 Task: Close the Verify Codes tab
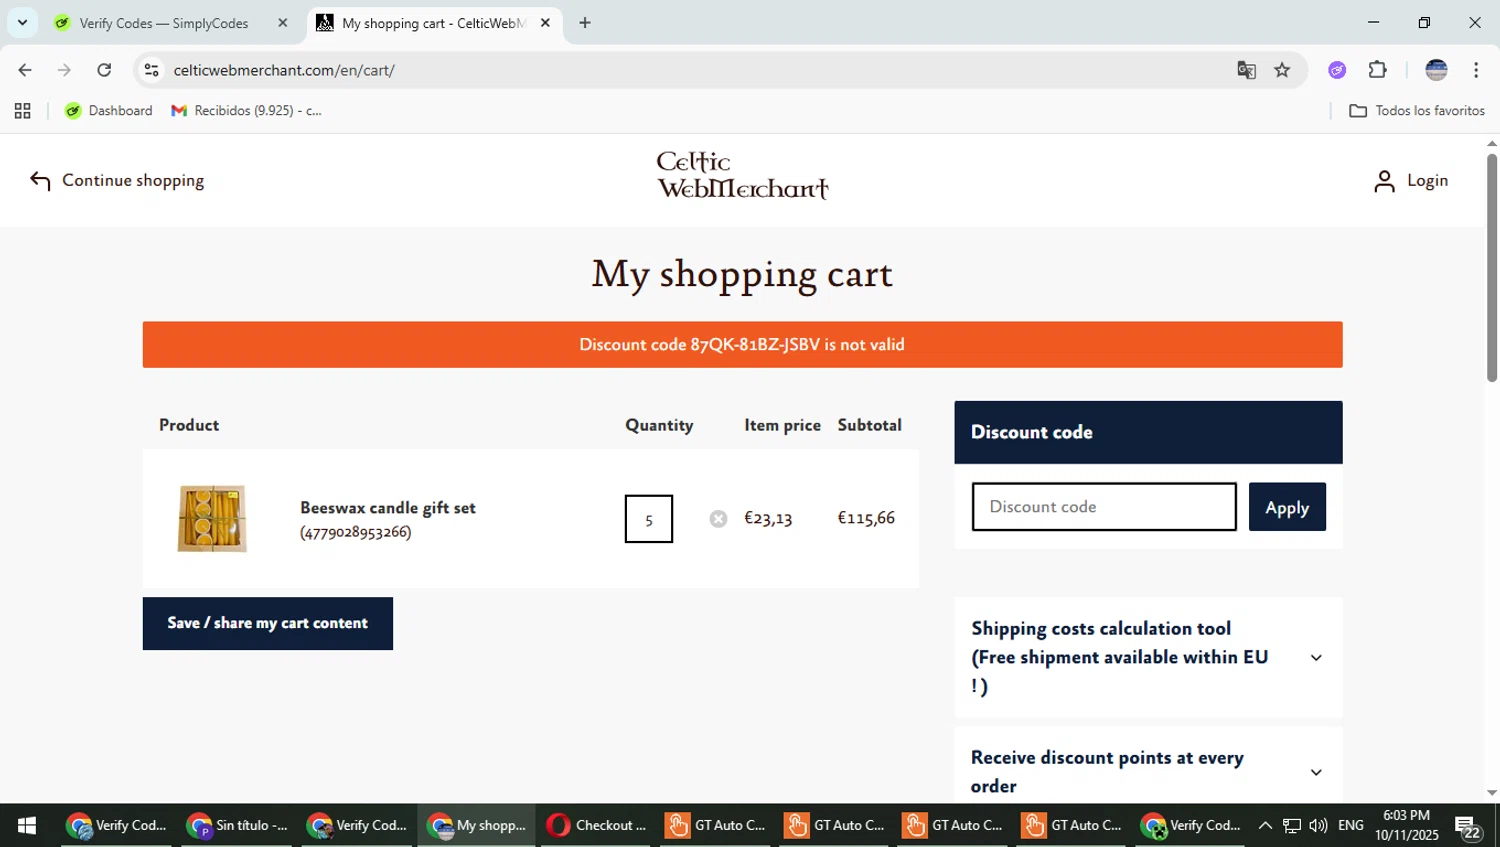pyautogui.click(x=283, y=23)
